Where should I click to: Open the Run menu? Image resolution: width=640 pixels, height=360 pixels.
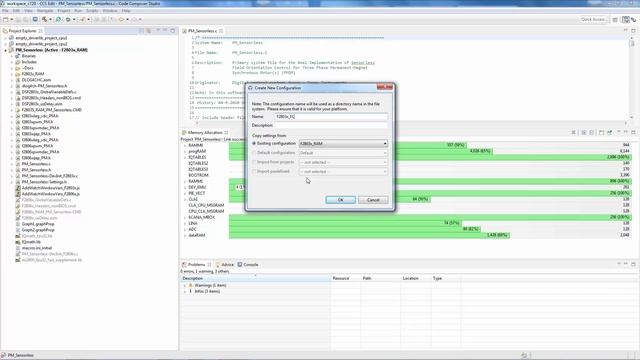(x=78, y=11)
